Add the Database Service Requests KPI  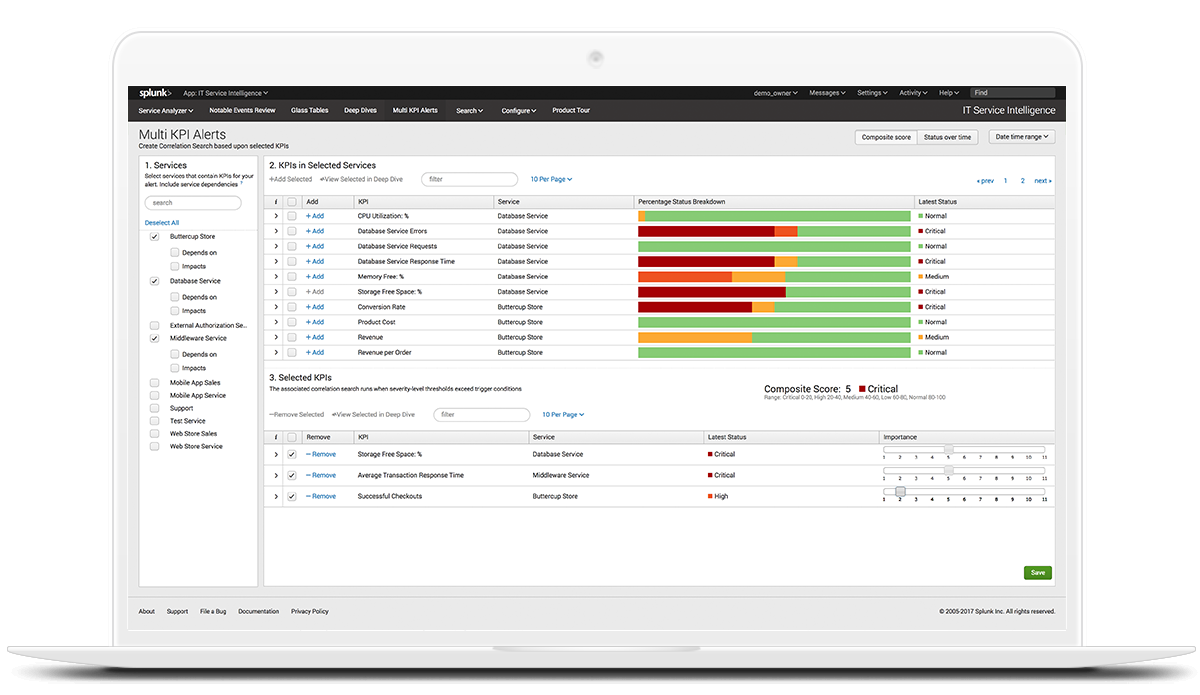point(315,246)
